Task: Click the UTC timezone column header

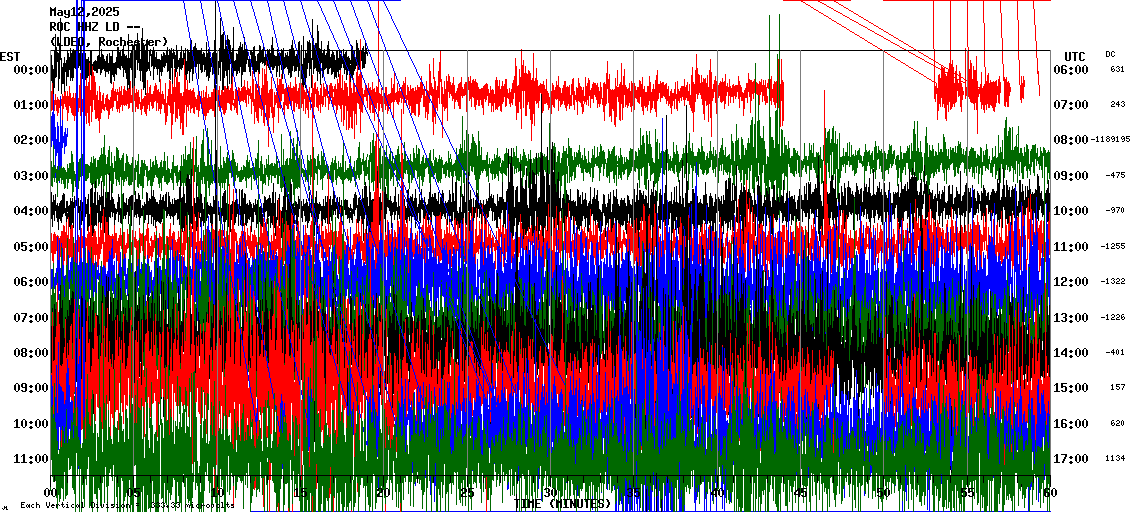Action: coord(1075,56)
